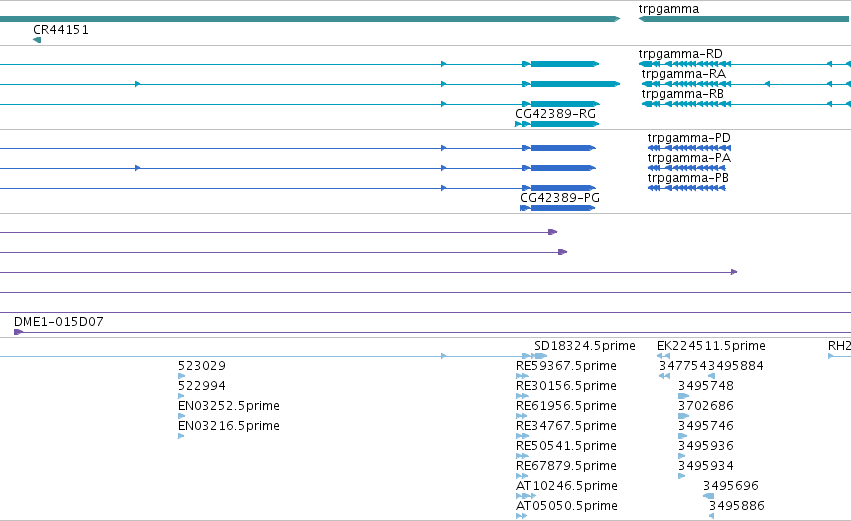
Task: Click the arrow glyph under EK224511.5prime
Action: 663,357
